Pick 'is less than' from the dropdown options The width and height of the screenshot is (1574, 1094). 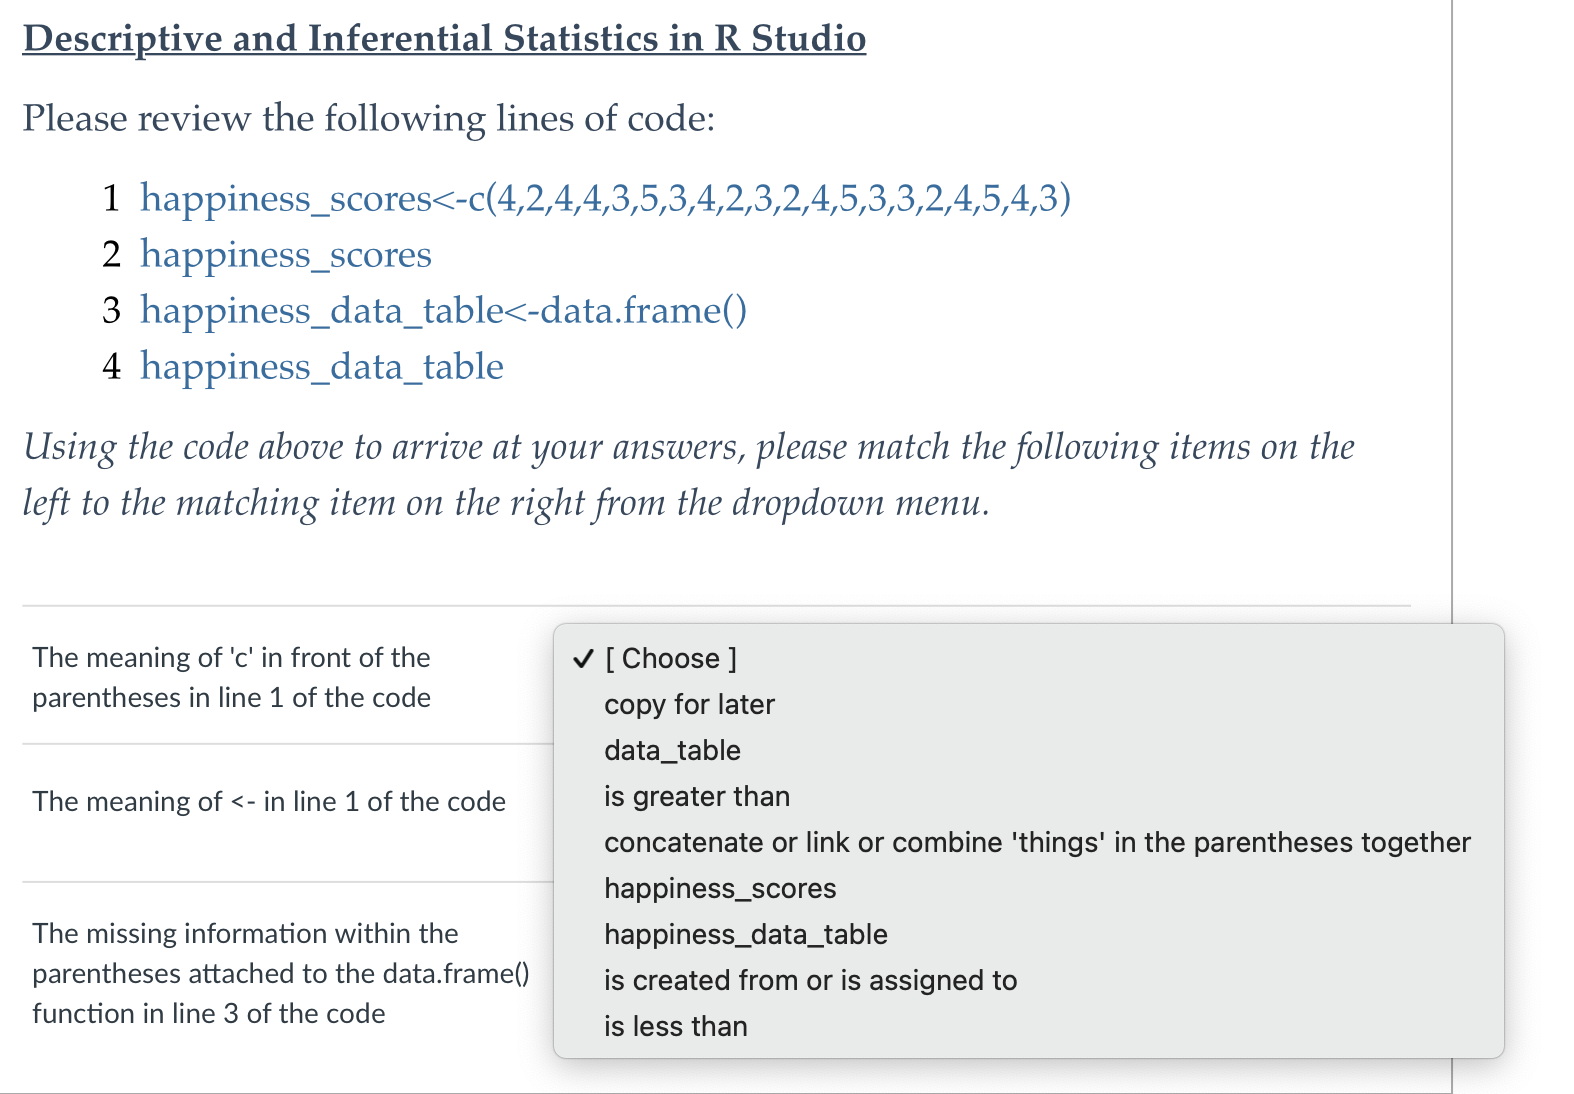pyautogui.click(x=676, y=1026)
